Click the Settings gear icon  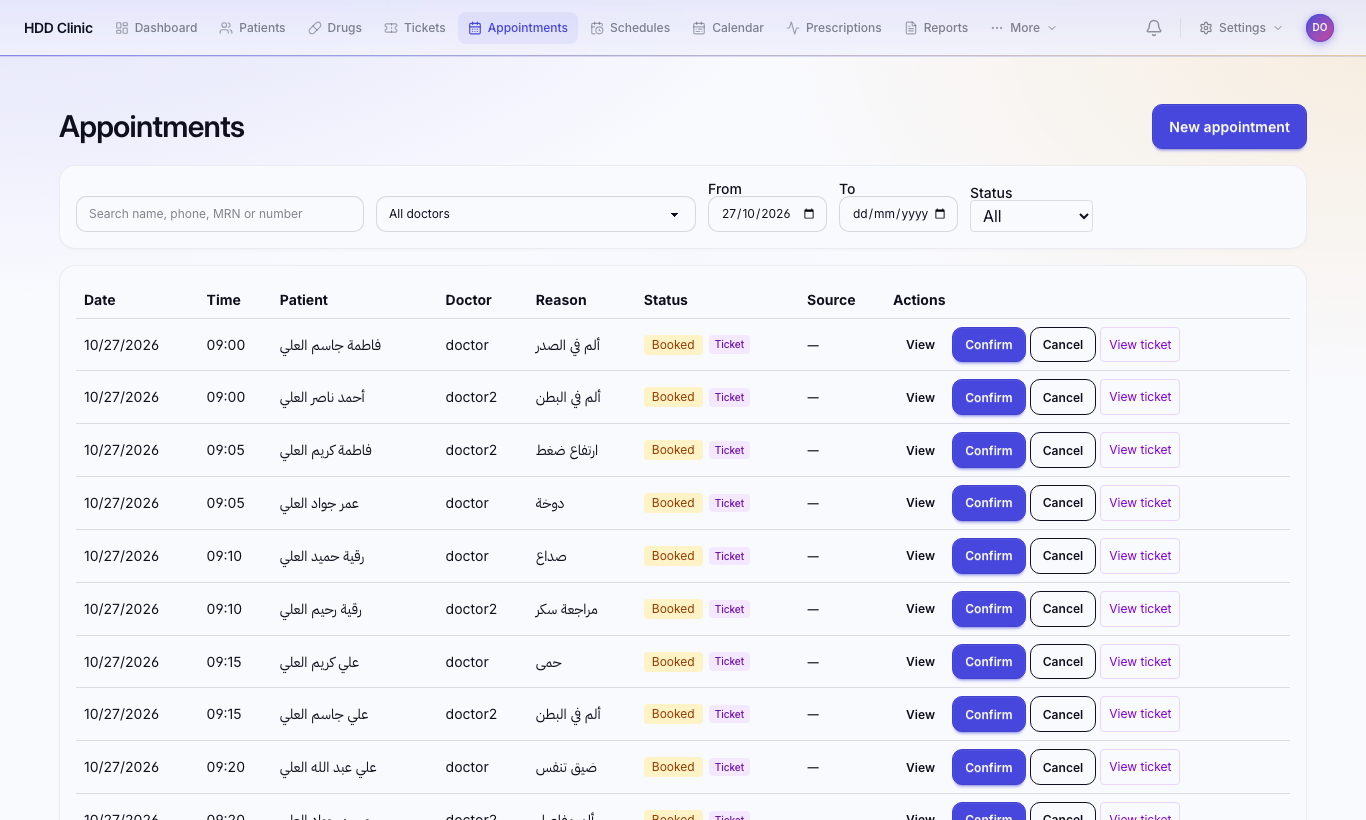point(1206,28)
